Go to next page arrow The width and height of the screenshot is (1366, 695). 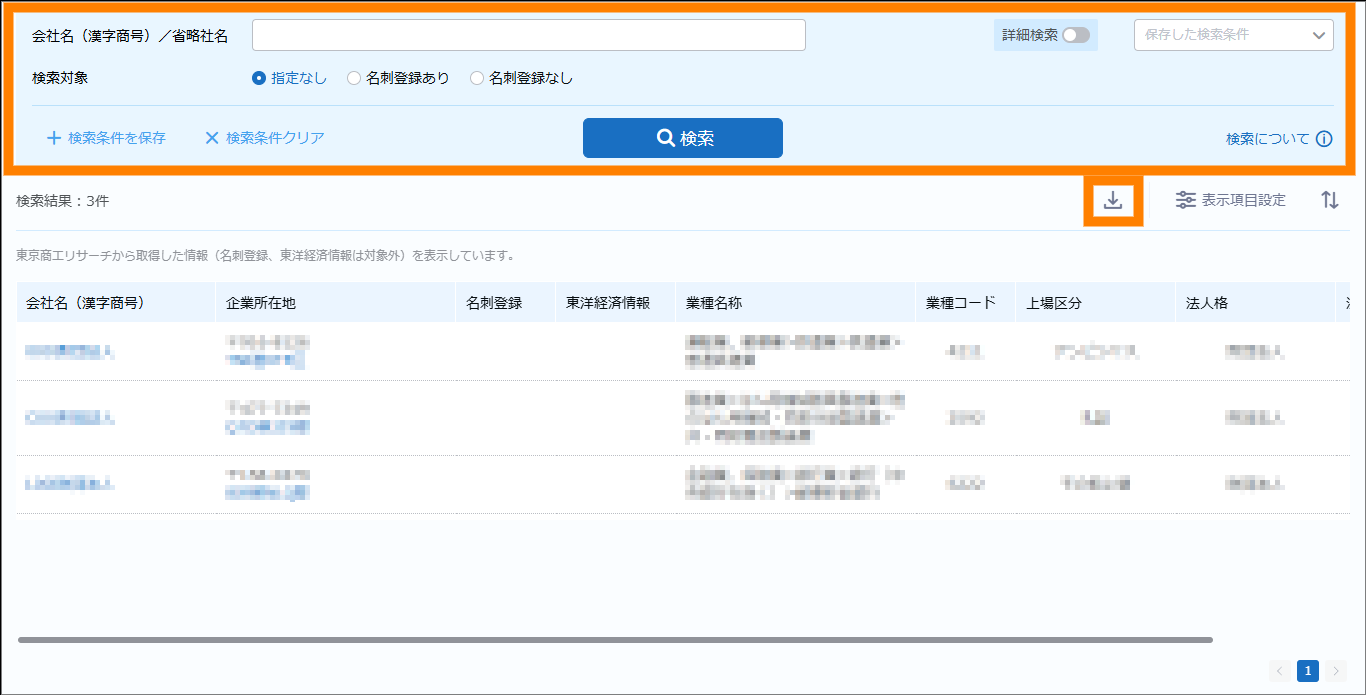(x=1335, y=671)
